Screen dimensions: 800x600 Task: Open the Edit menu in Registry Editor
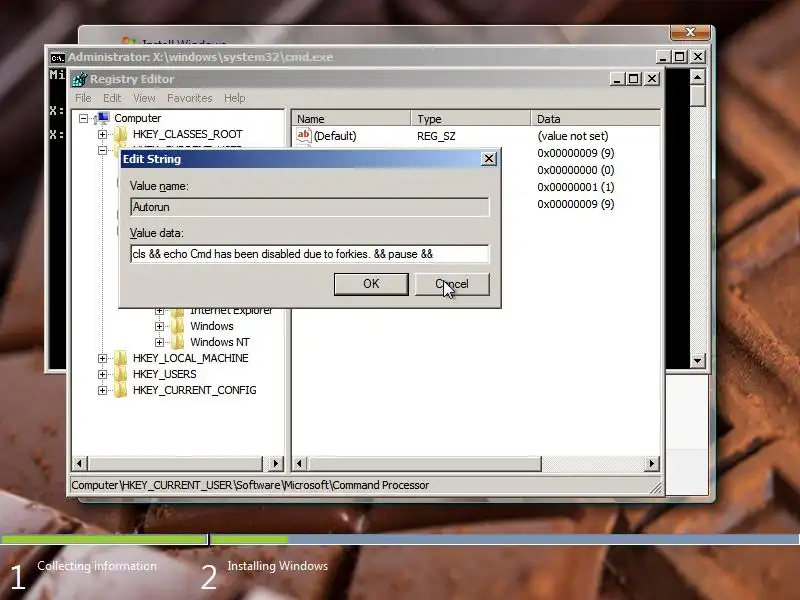(x=112, y=98)
